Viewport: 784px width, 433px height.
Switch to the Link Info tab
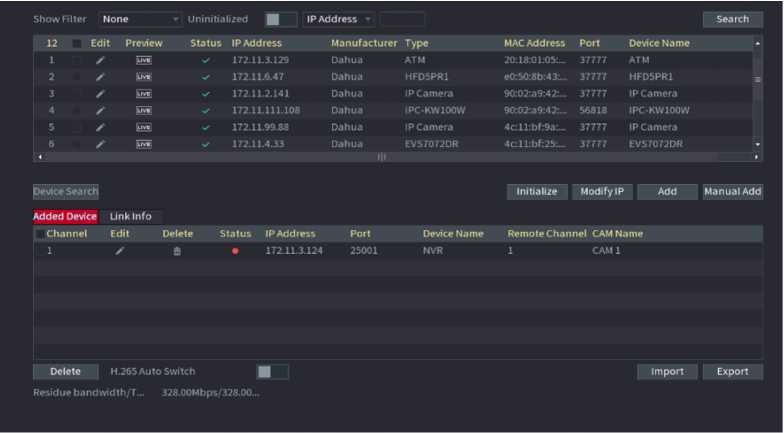point(131,216)
